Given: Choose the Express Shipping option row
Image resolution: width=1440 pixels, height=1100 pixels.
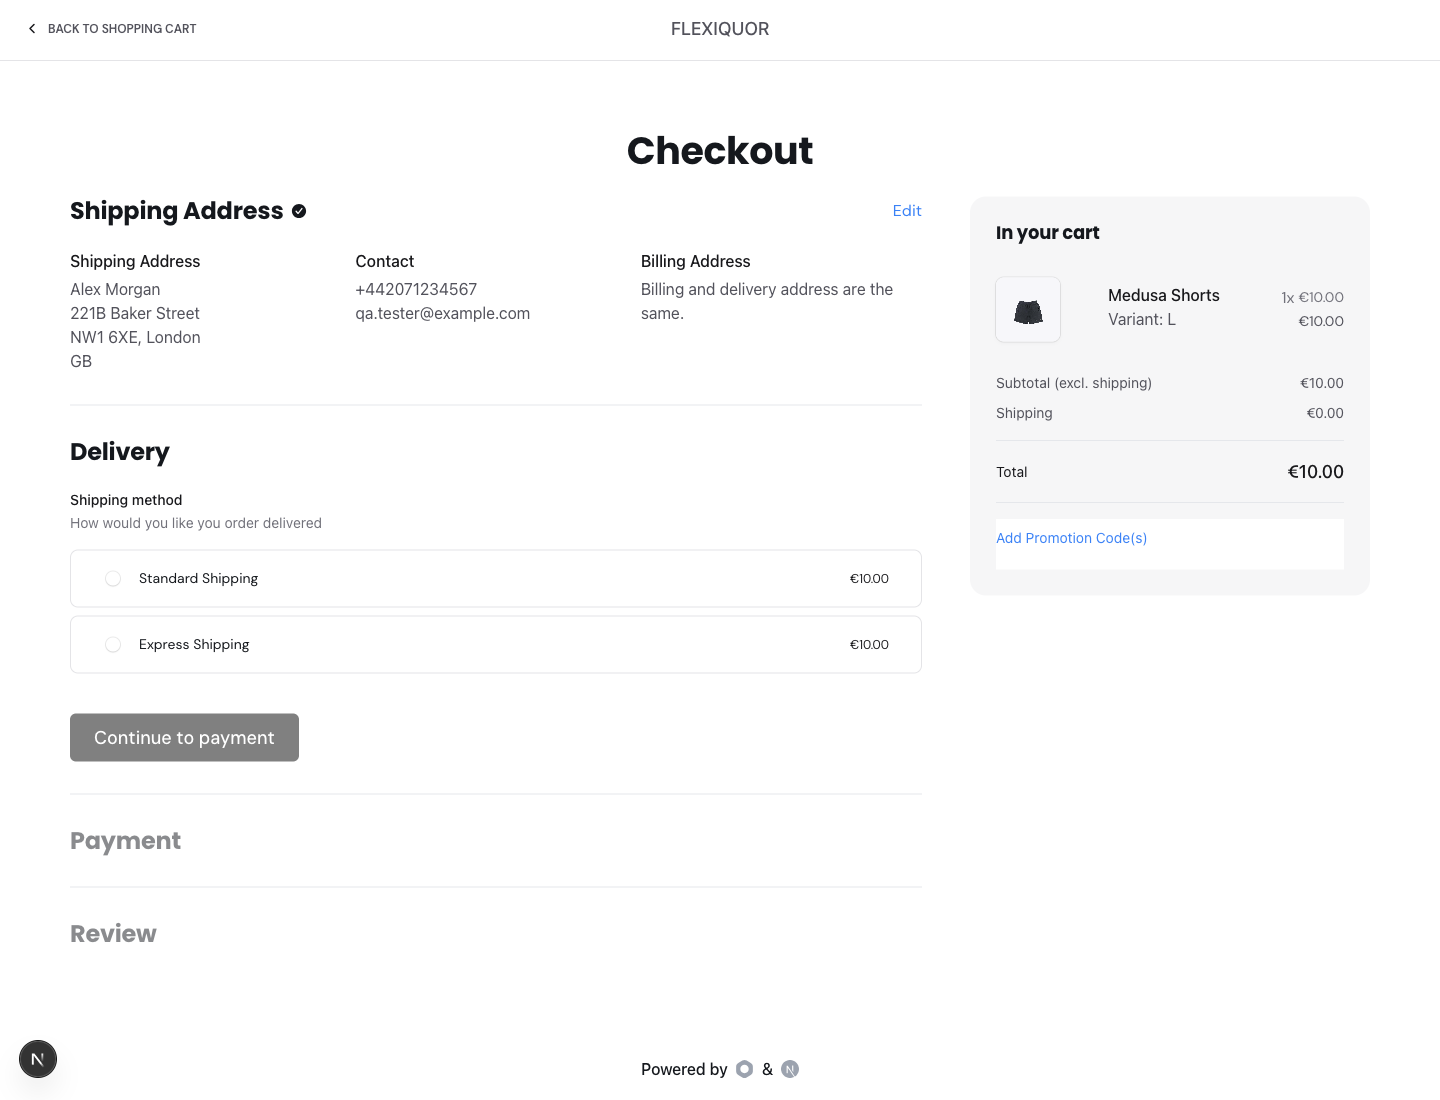Looking at the screenshot, I should click(x=496, y=645).
